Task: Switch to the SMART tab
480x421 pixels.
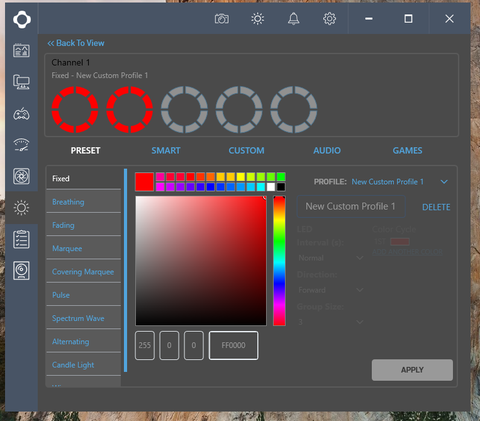Action: tap(166, 151)
